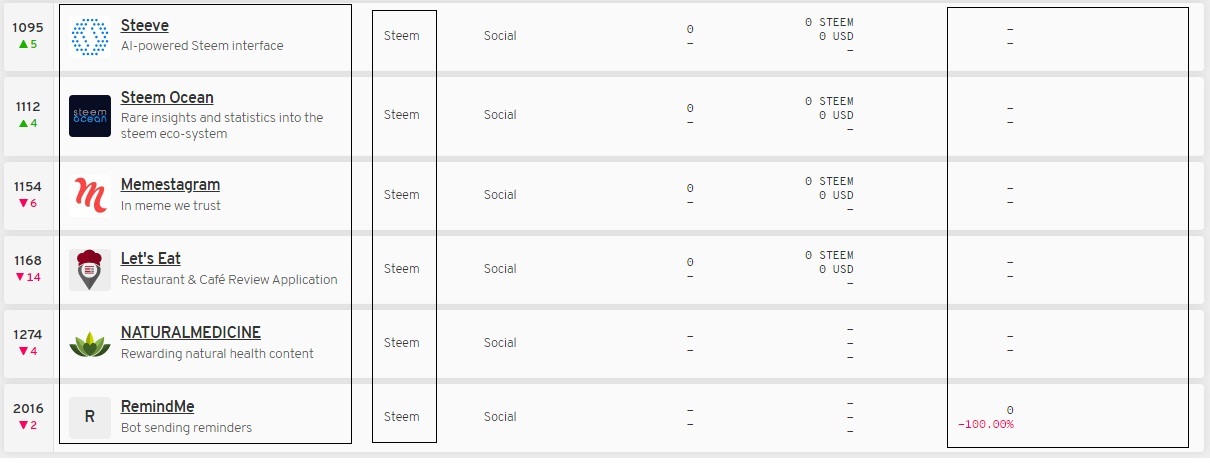Click the NATURALMEDICINE lotus leaf logo

click(x=90, y=343)
